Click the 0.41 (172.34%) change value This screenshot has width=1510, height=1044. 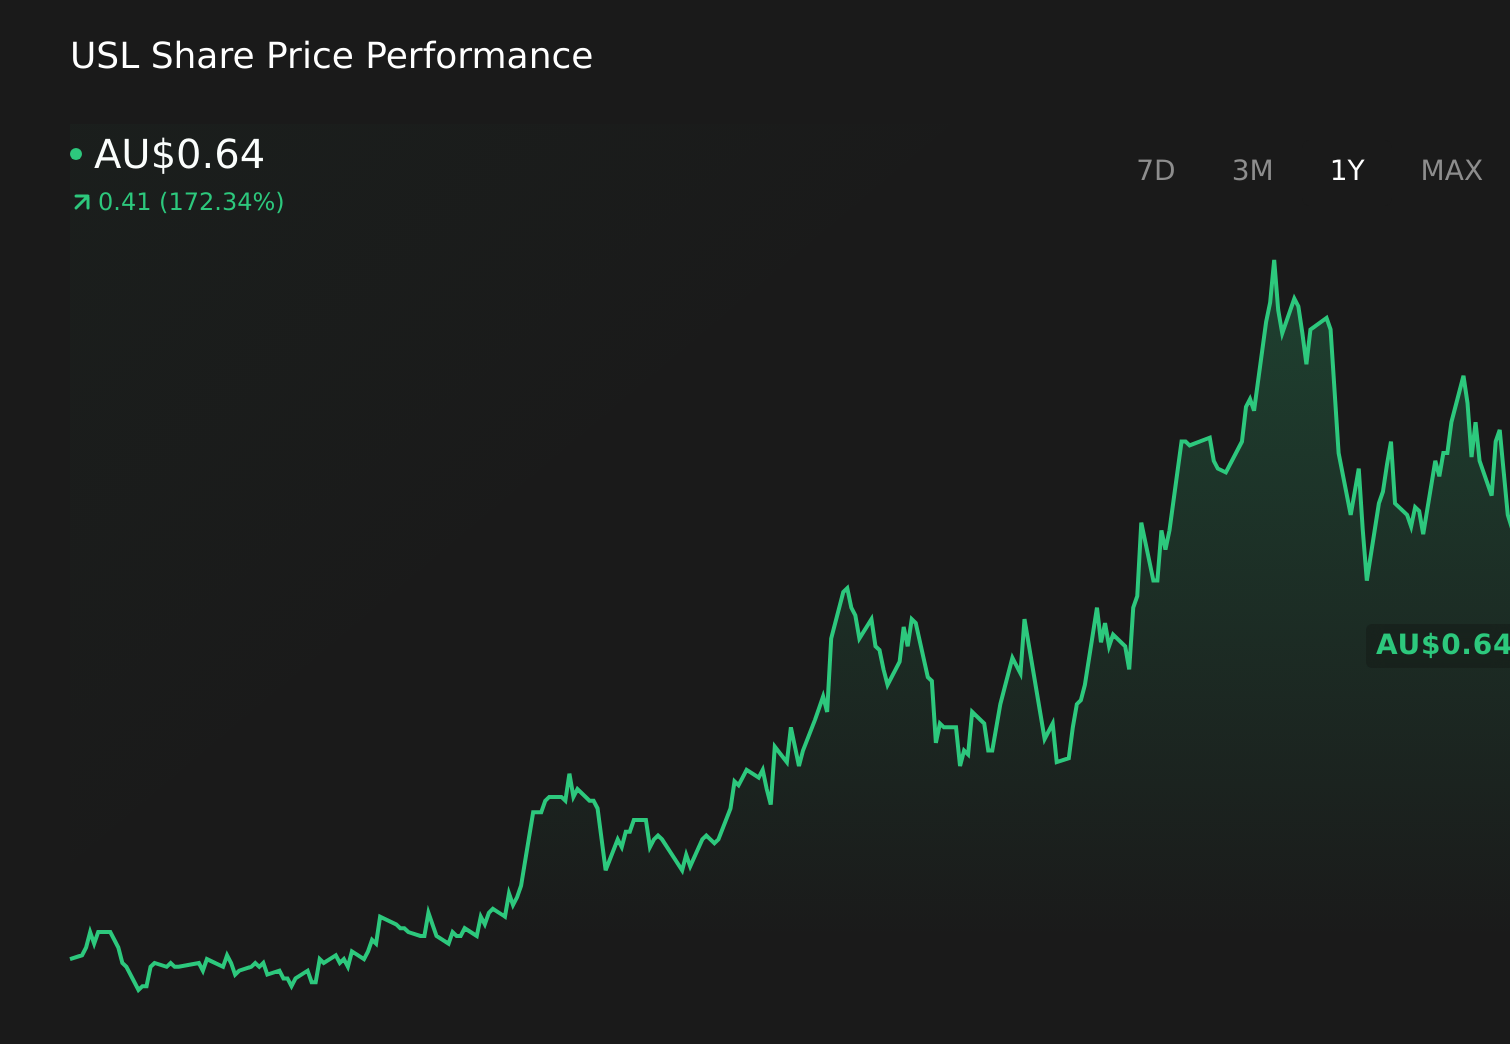[x=192, y=201]
